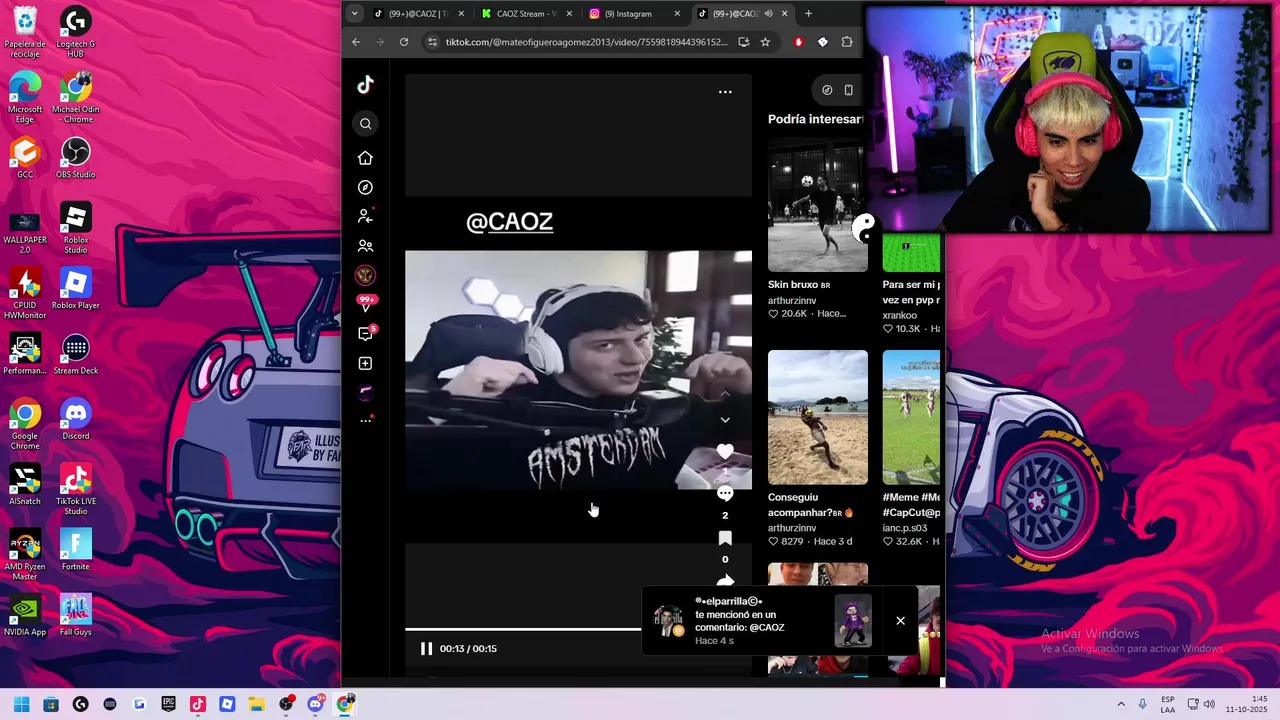Click the Upload plus icon in sidebar

[x=365, y=363]
